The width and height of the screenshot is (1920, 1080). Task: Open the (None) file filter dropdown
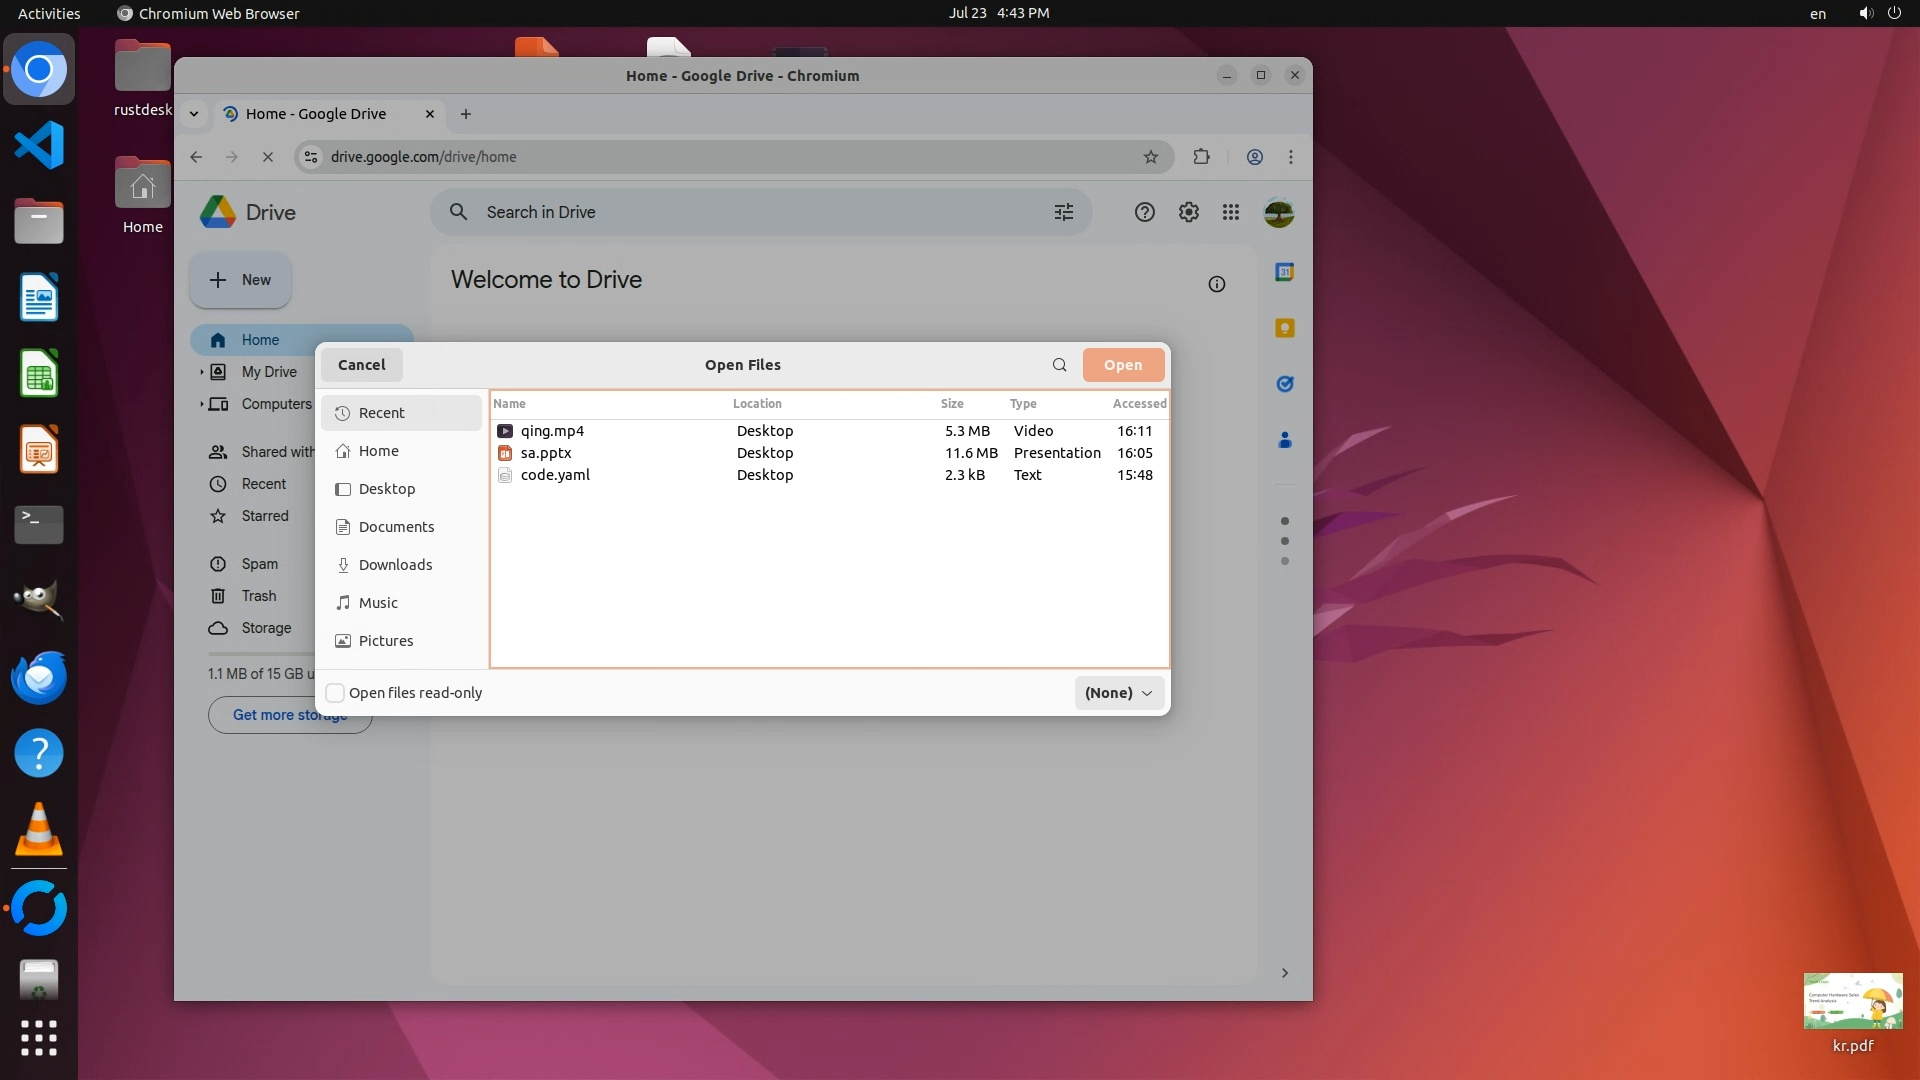tap(1119, 693)
